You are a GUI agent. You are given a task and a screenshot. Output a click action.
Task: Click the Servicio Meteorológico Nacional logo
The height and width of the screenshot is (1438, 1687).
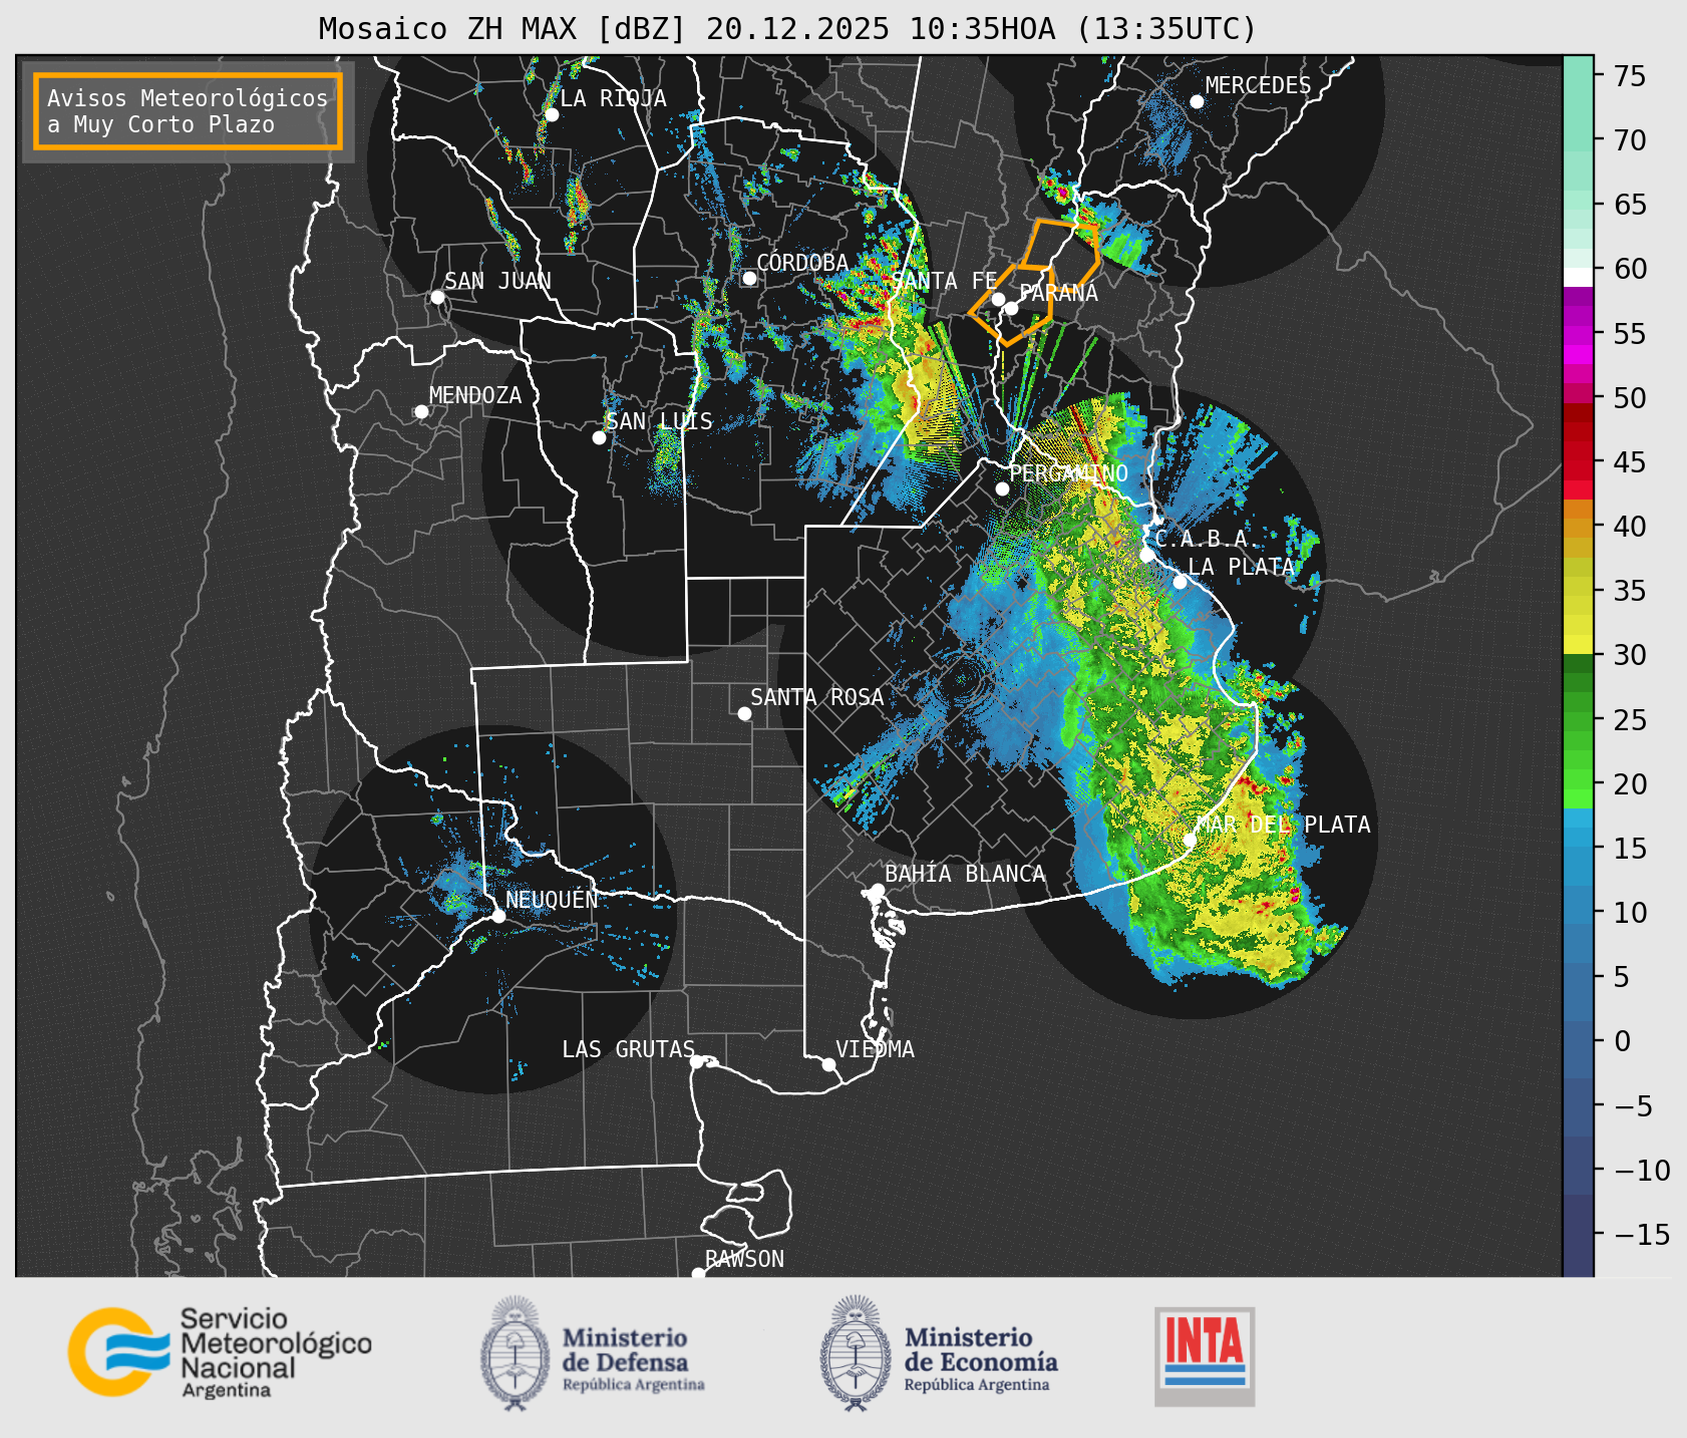click(220, 1352)
